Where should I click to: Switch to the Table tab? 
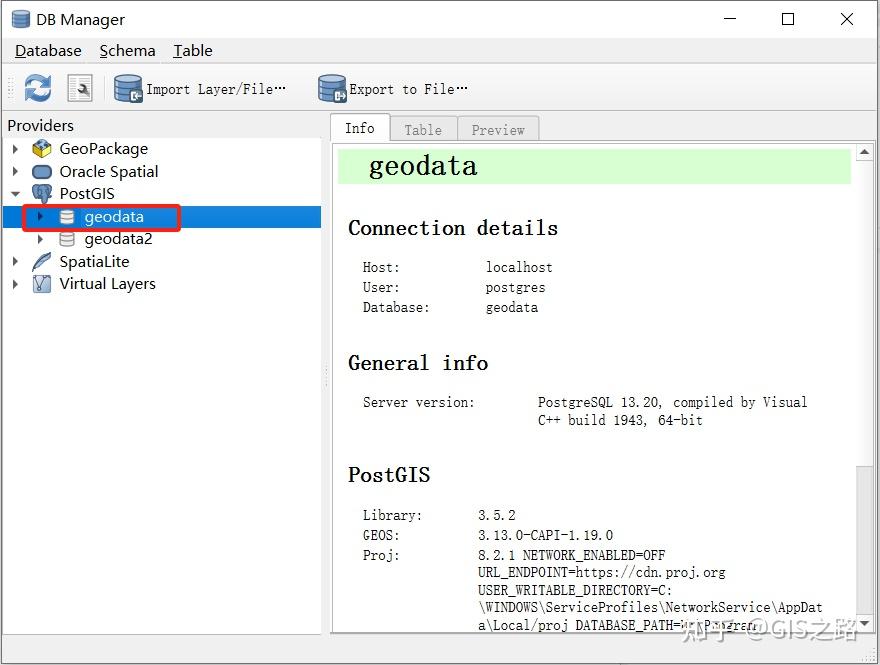tap(422, 128)
